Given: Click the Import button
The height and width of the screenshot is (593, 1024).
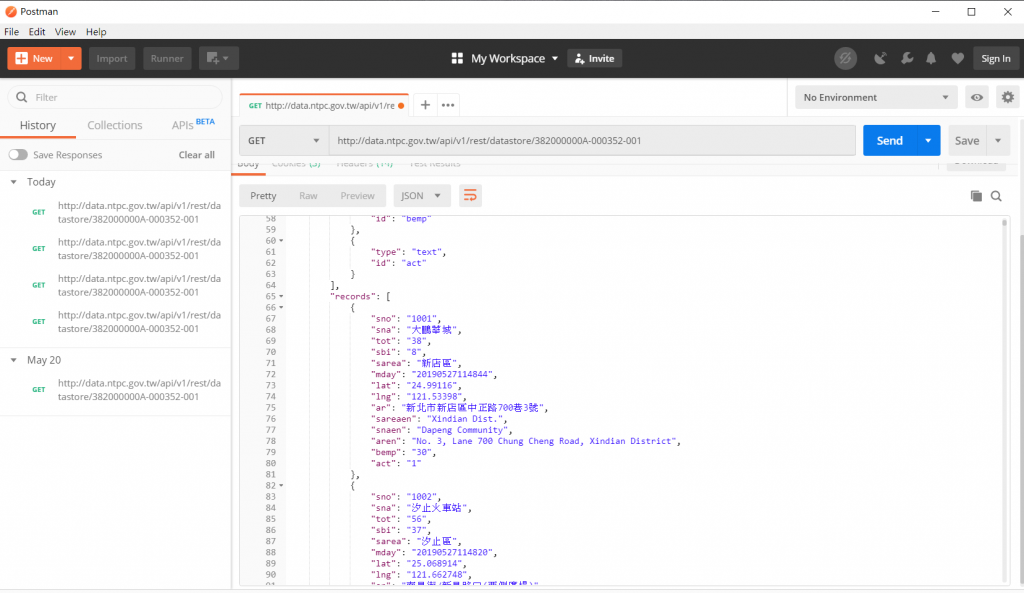Looking at the screenshot, I should (112, 58).
